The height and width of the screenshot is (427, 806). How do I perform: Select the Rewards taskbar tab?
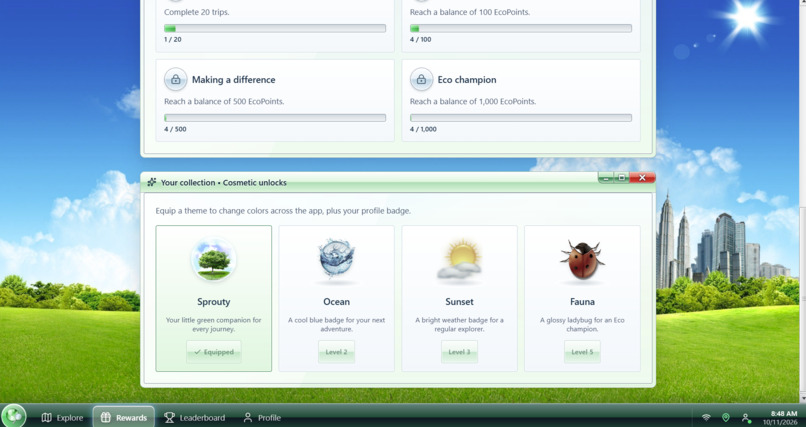(123, 417)
